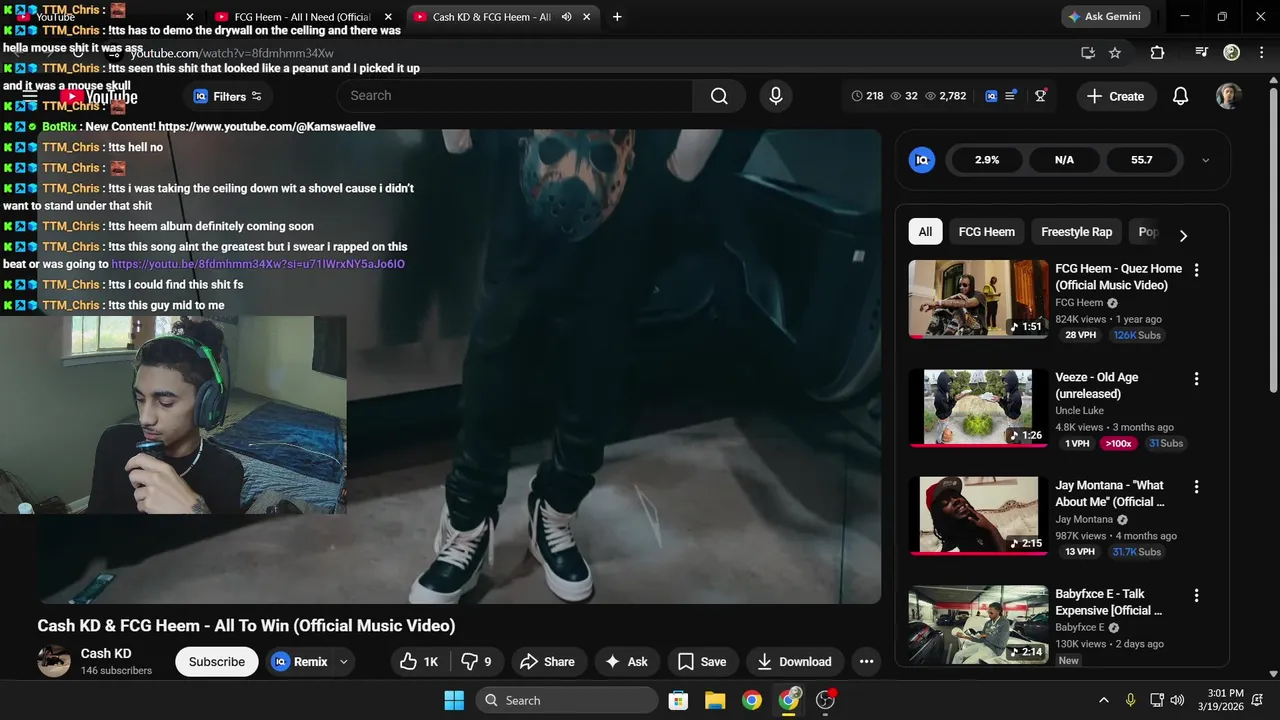Image resolution: width=1280 pixels, height=720 pixels.
Task: Close the FCG Heem All I Need tab
Action: point(388,17)
